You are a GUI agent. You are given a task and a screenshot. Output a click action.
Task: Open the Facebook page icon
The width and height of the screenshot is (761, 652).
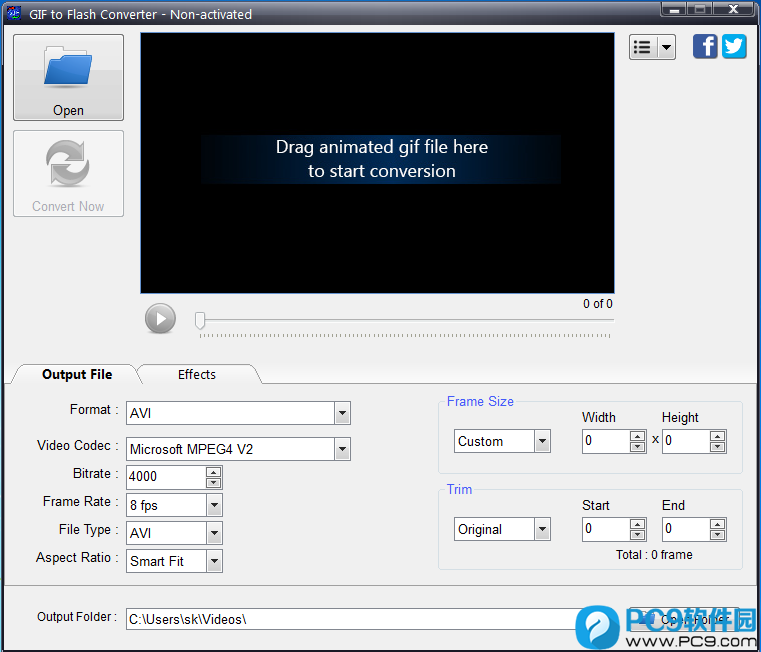click(x=705, y=46)
